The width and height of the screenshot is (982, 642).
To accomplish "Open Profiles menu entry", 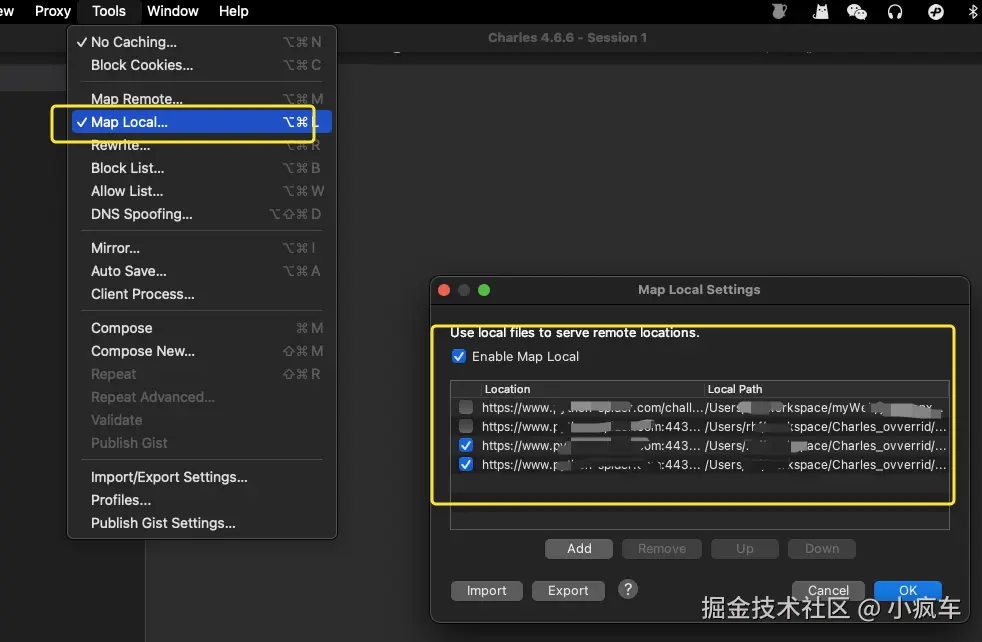I will click(202, 500).
